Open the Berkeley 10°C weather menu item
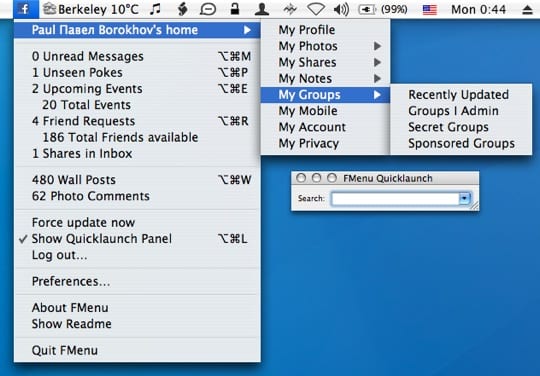This screenshot has width=540, height=376. pyautogui.click(x=91, y=9)
